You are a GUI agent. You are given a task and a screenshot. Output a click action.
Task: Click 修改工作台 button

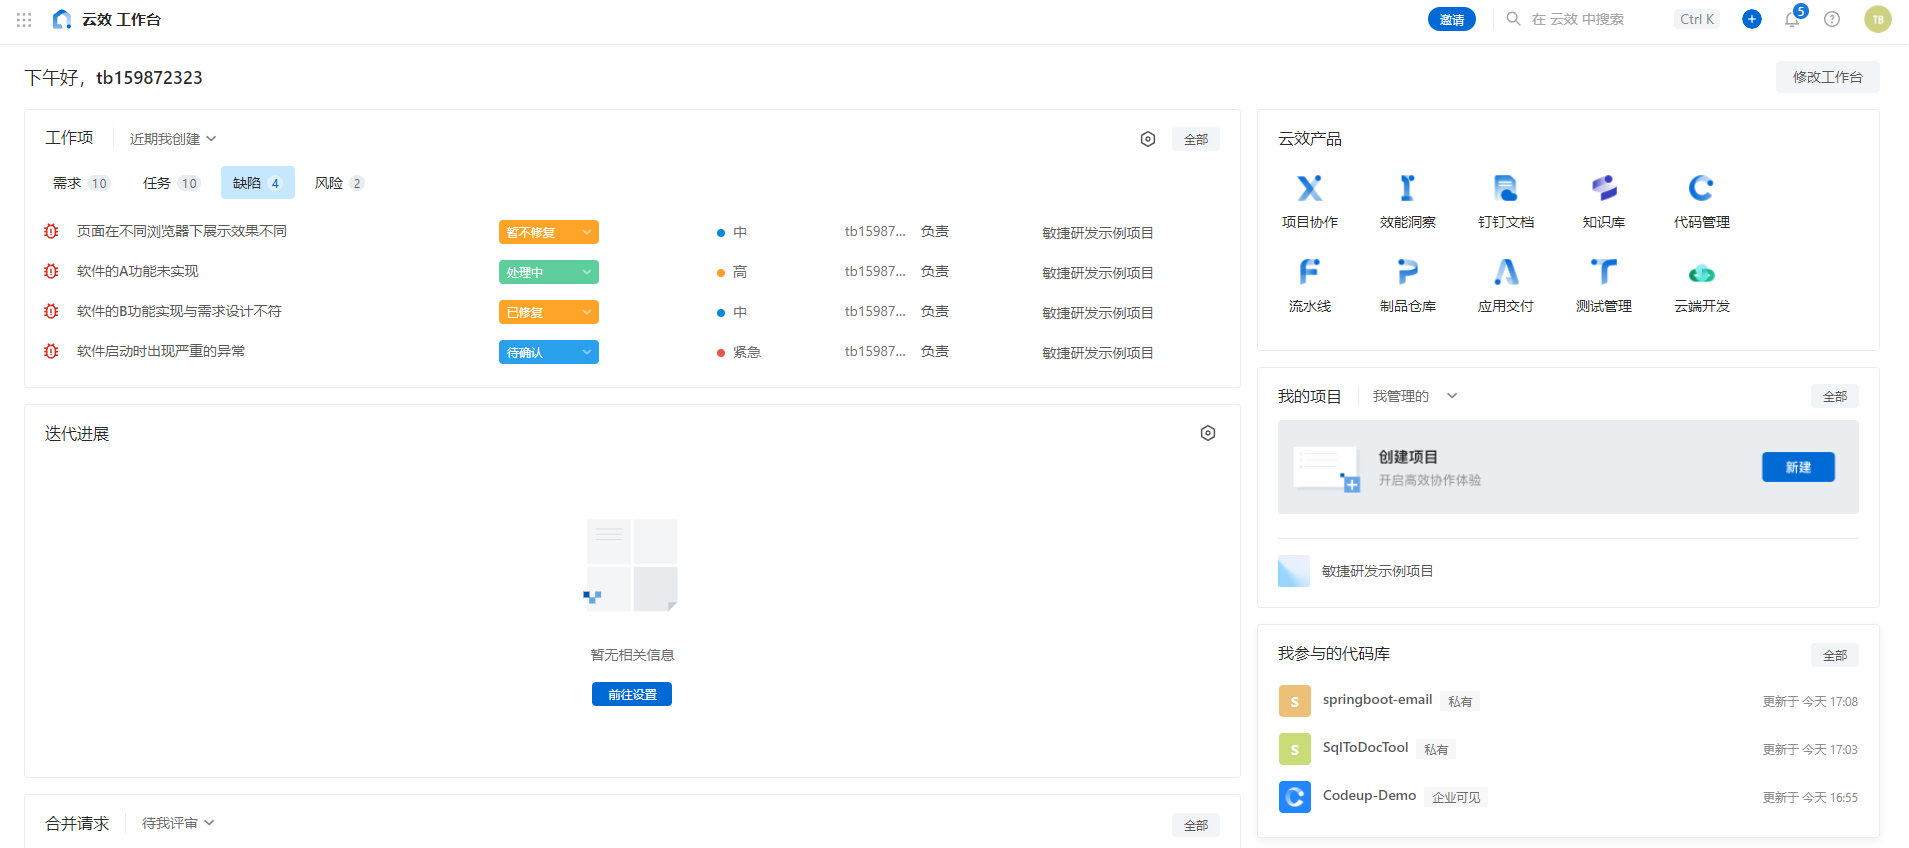(1827, 77)
